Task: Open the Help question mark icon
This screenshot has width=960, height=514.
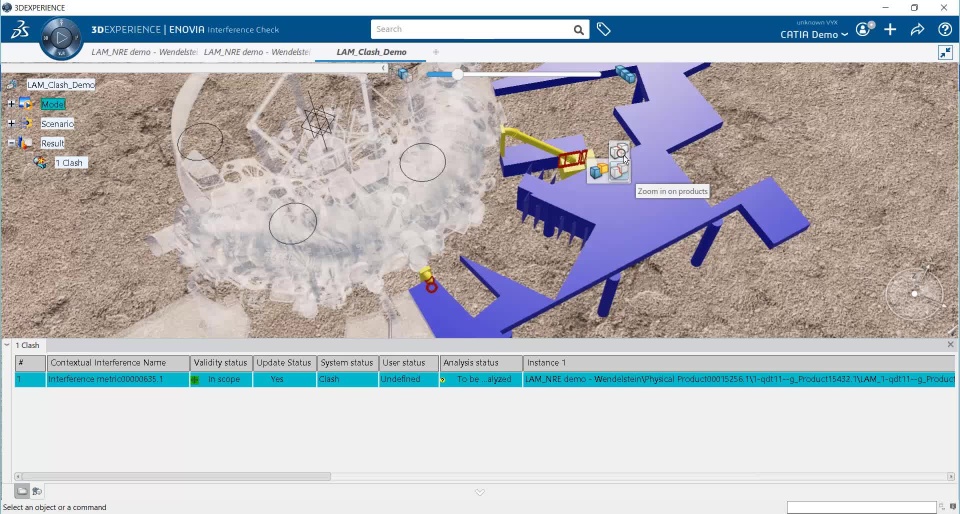Action: coord(945,29)
